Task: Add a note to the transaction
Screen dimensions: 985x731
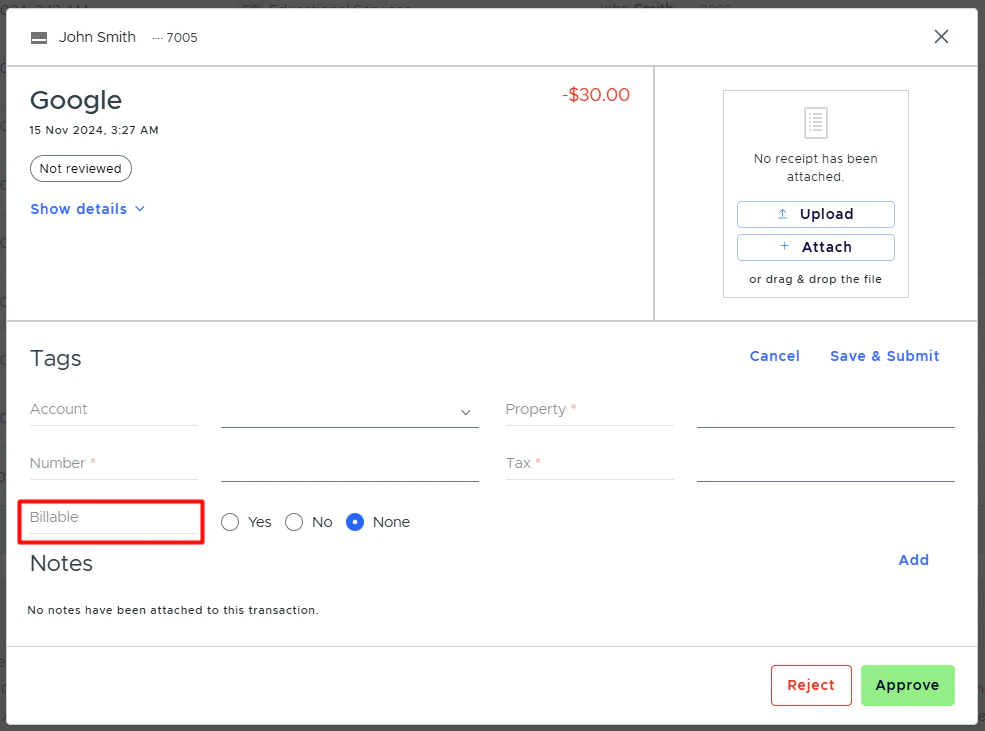Action: [x=913, y=560]
